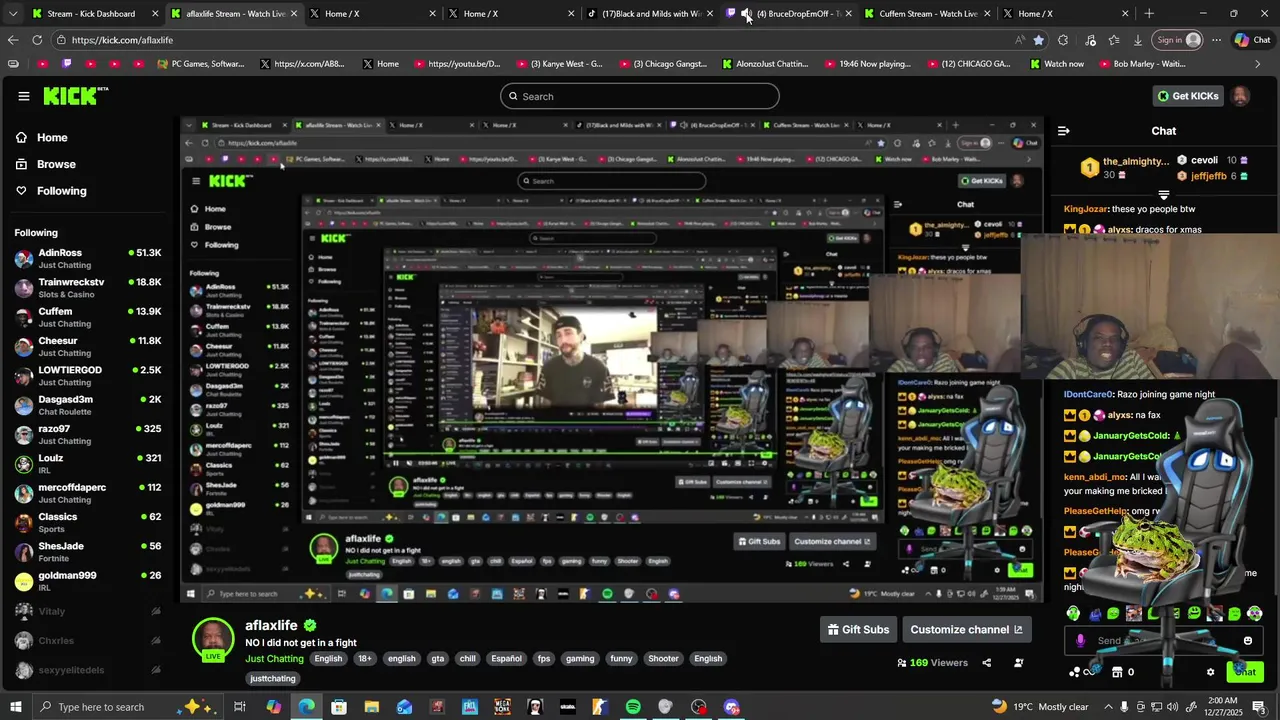Click aflaxlife streamer avatar
This screenshot has height=720, width=1280.
pos(213,640)
